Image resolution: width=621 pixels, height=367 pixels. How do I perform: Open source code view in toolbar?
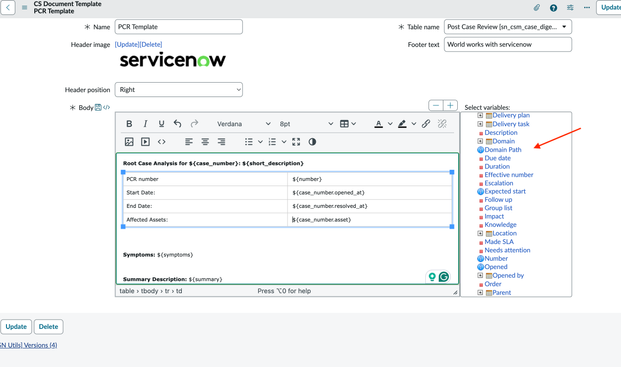tap(161, 142)
